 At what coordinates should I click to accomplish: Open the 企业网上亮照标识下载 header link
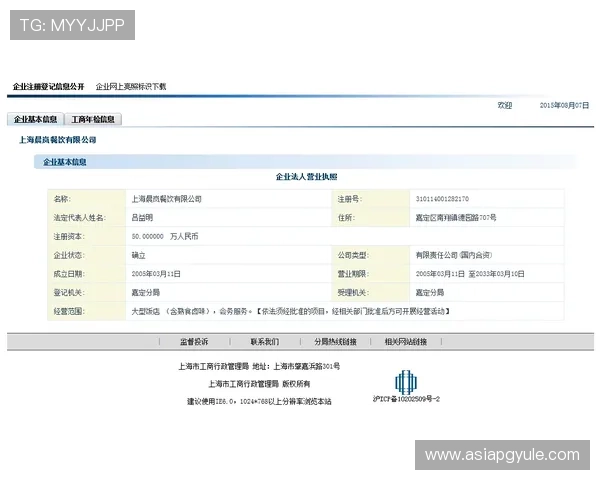(131, 87)
